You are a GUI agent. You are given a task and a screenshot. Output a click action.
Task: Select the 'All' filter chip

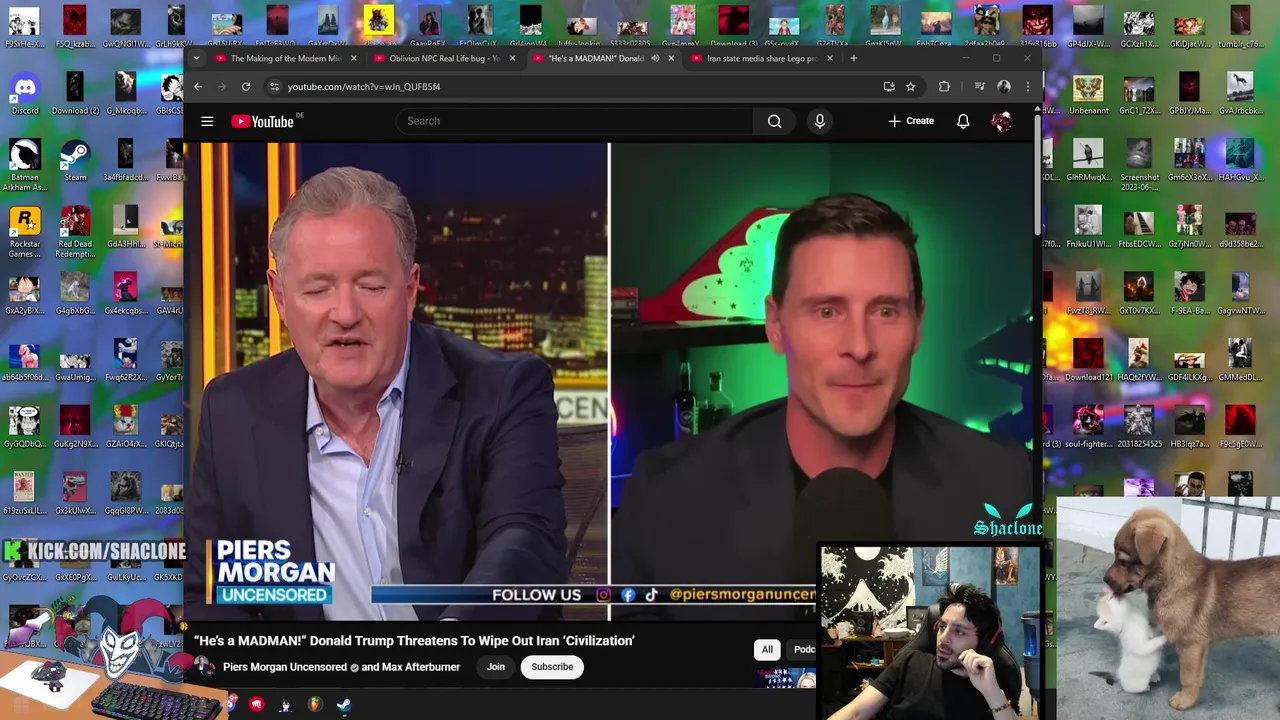click(767, 649)
